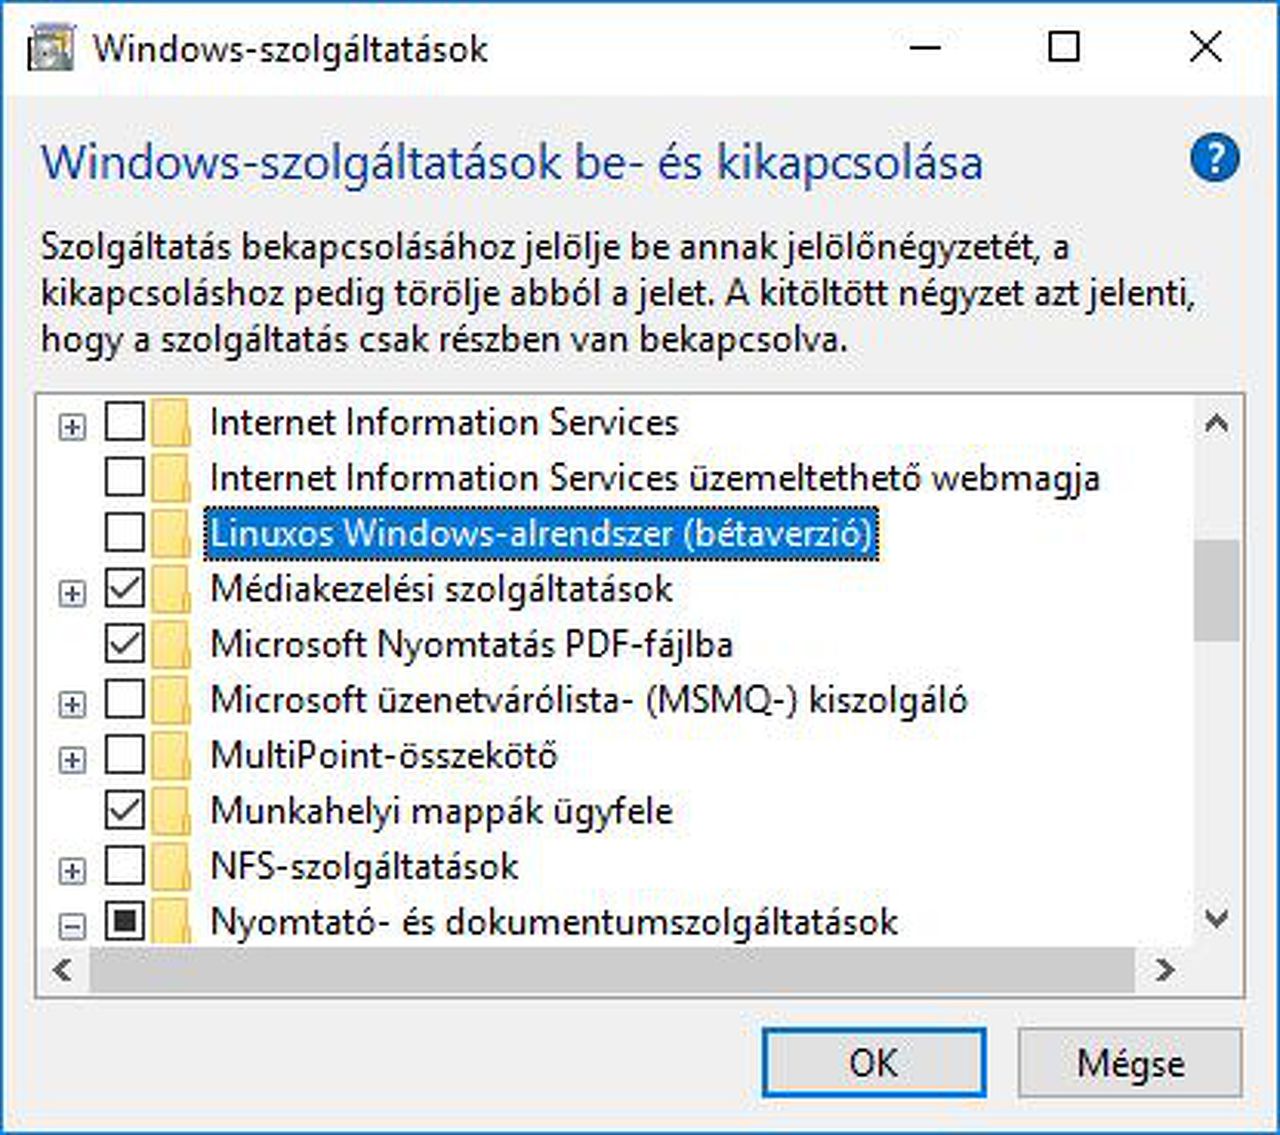This screenshot has height=1135, width=1280.
Task: Cancel with the Mégse button
Action: click(x=1130, y=1063)
